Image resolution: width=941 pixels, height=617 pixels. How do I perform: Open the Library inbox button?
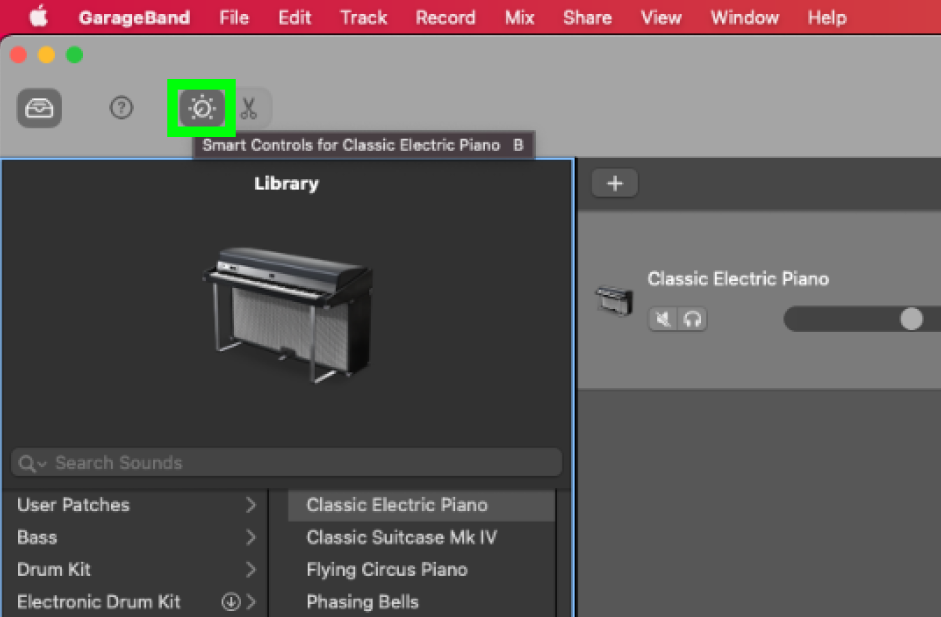(x=39, y=108)
